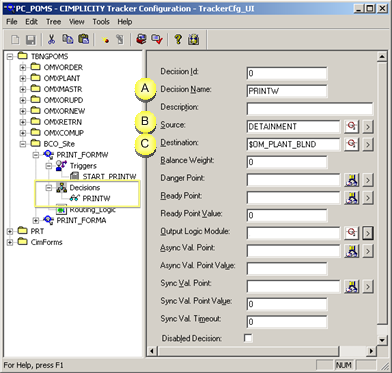Open the Tools menu
Screen dimensions: 392x373
[x=101, y=22]
